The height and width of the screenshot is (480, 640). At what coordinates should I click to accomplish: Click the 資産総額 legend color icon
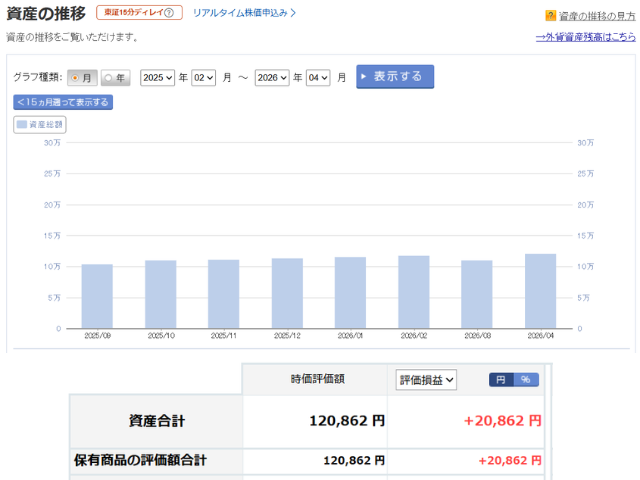[22, 125]
